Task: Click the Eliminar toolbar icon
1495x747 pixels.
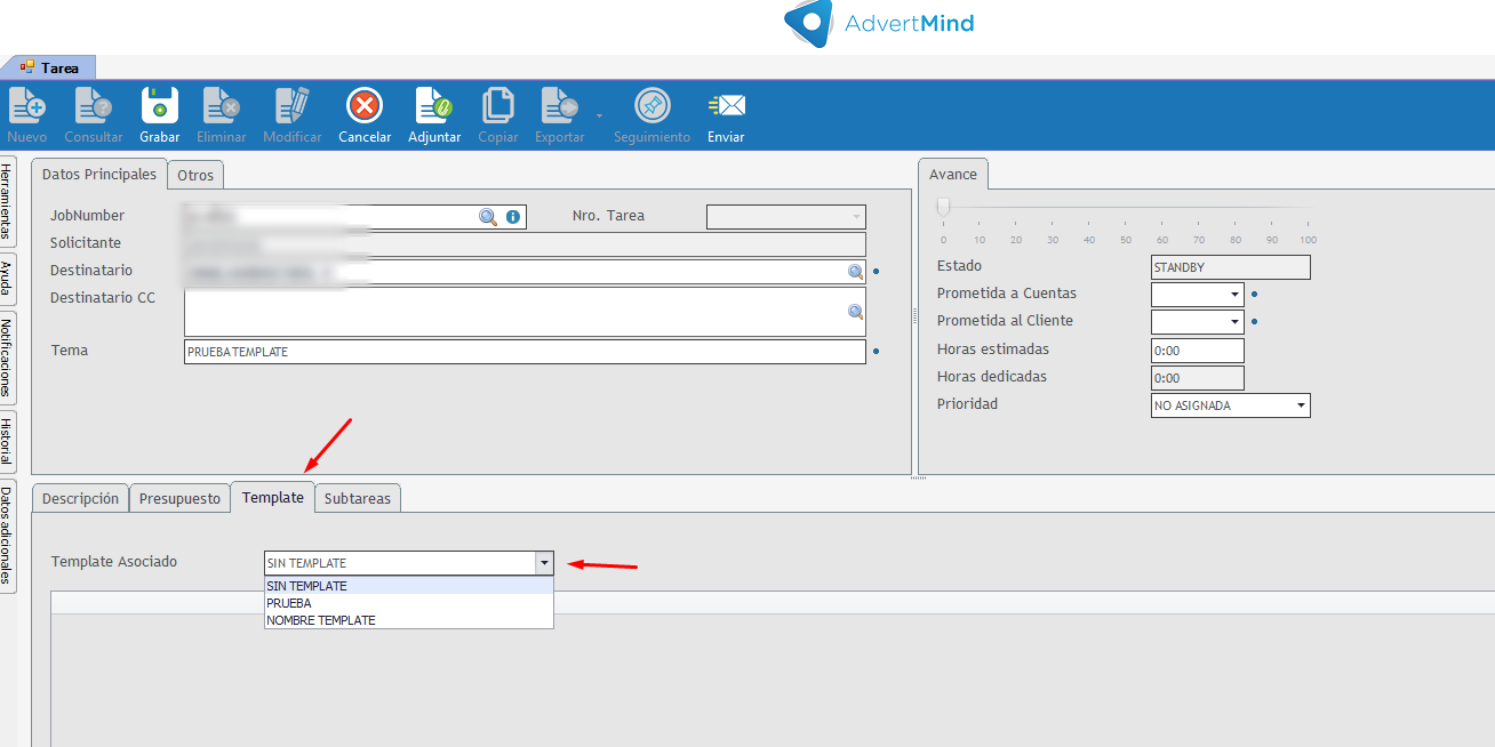Action: [221, 105]
